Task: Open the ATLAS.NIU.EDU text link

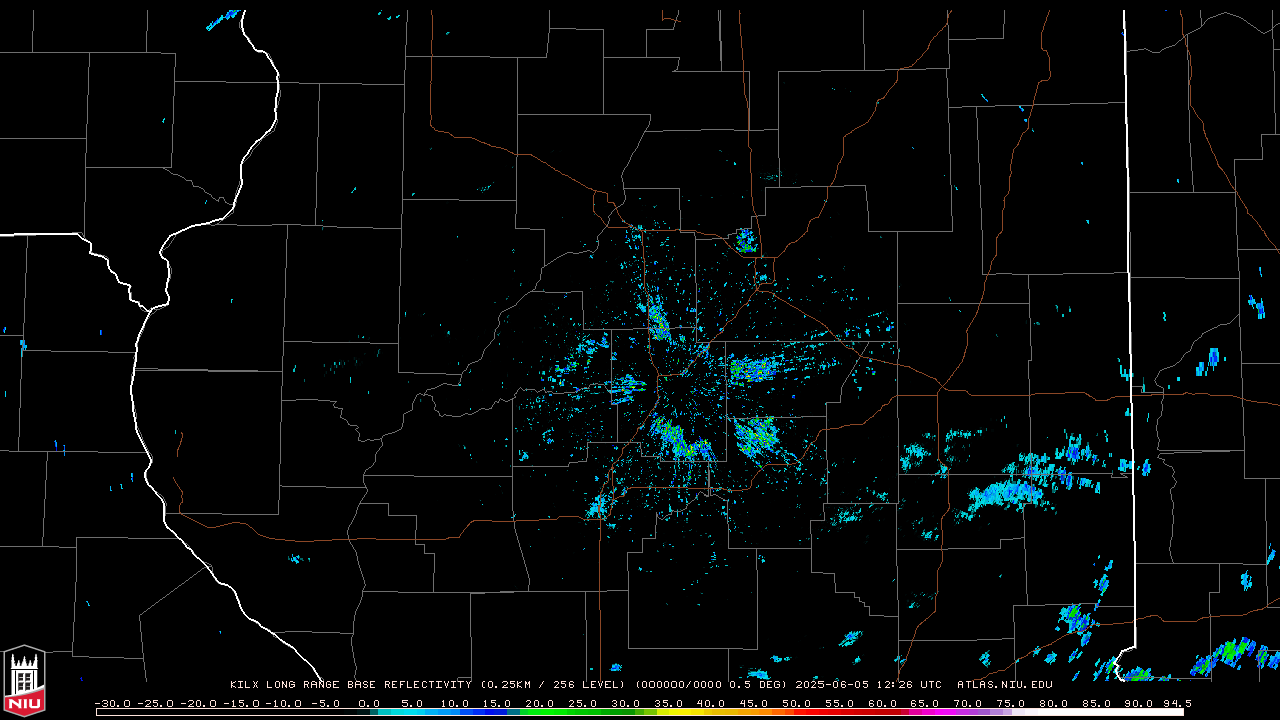Action: (x=1005, y=684)
